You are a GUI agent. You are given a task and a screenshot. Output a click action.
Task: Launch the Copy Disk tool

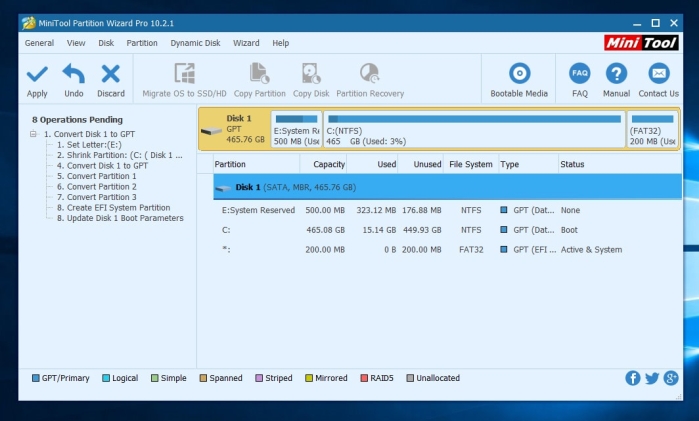(311, 81)
